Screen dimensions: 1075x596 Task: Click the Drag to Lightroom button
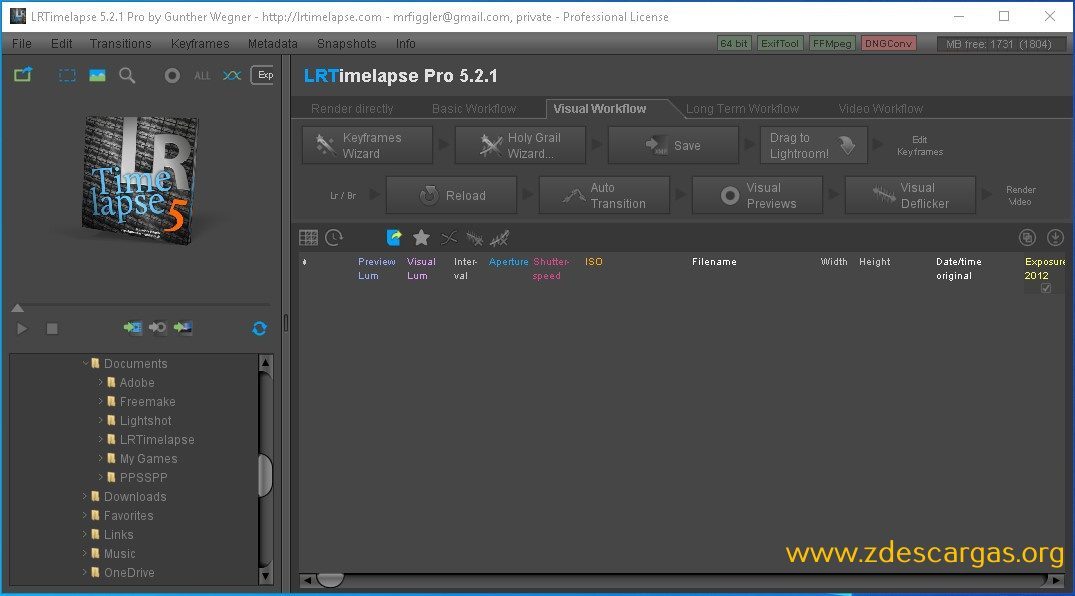(x=814, y=145)
